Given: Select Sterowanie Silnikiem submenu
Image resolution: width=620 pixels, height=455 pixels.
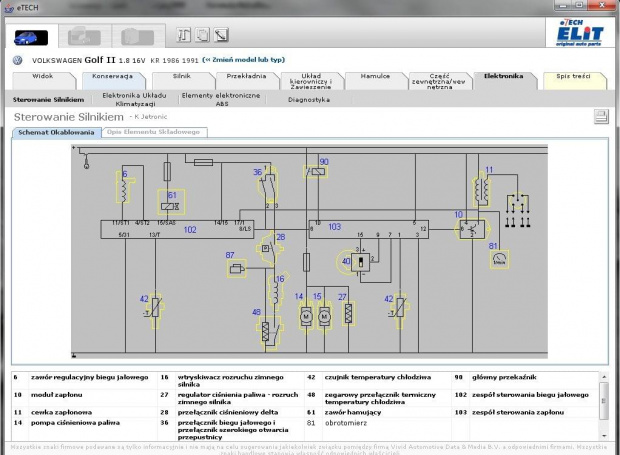Looking at the screenshot, I should click(48, 100).
